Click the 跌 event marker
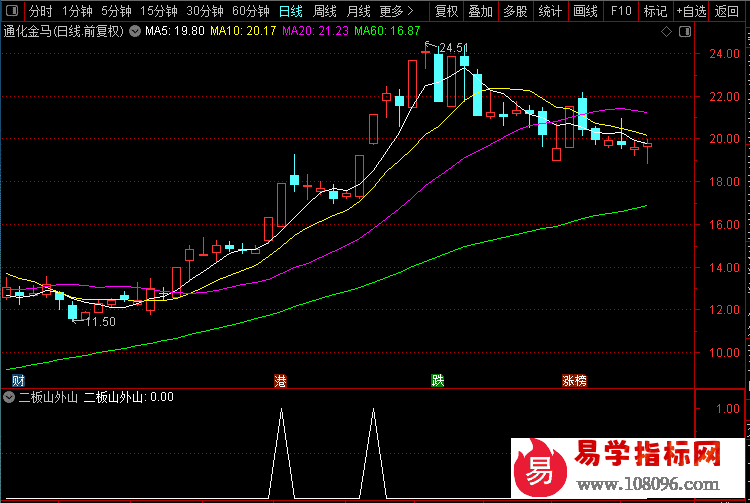This screenshot has height=503, width=750. [x=438, y=381]
